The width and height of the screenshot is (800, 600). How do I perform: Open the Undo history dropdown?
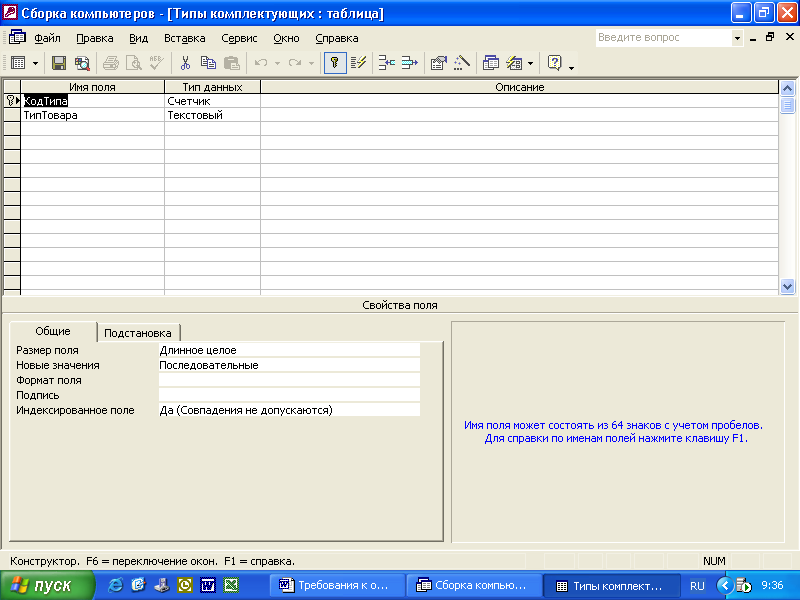click(277, 63)
